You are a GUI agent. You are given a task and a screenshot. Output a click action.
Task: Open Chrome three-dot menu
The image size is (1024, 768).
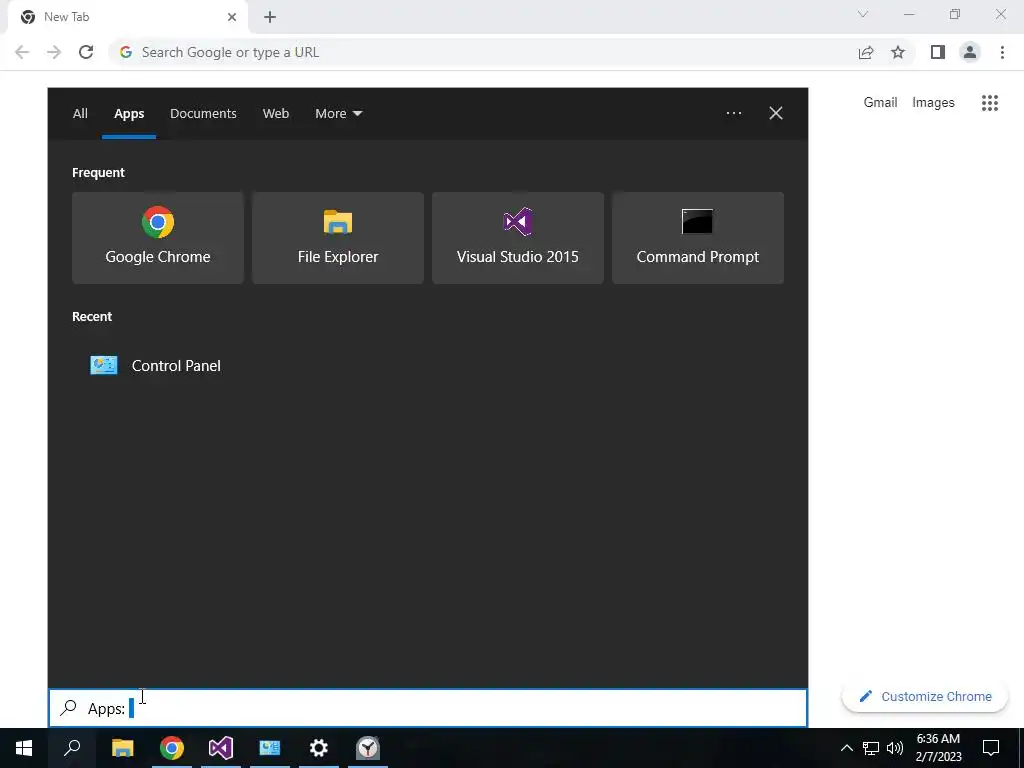tap(1002, 52)
